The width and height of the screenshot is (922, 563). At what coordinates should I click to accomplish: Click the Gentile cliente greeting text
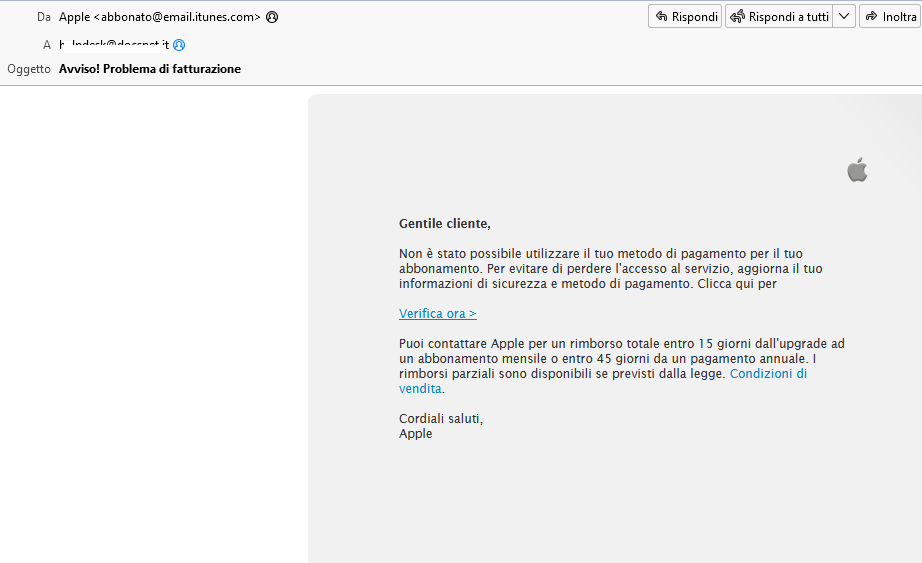click(445, 224)
